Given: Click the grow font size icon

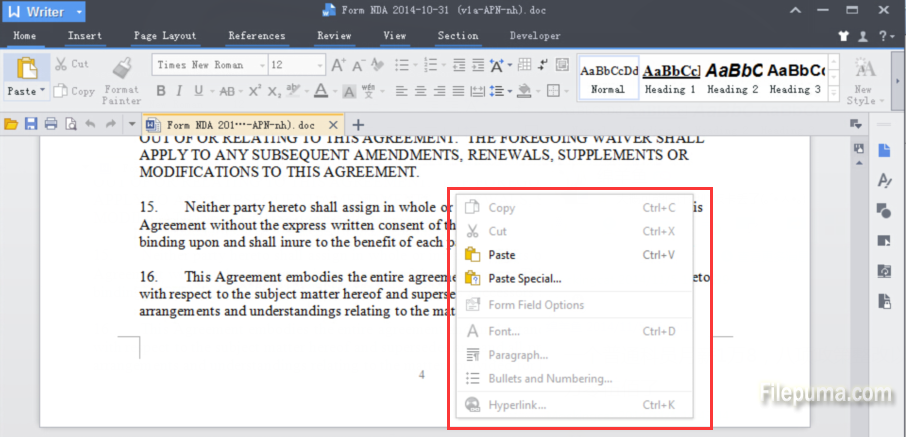Looking at the screenshot, I should (x=337, y=65).
